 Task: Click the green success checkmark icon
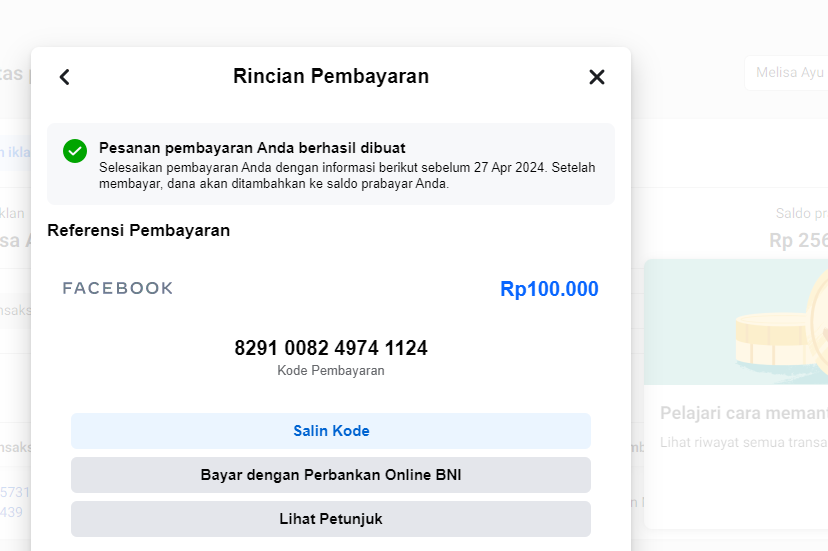[x=75, y=151]
